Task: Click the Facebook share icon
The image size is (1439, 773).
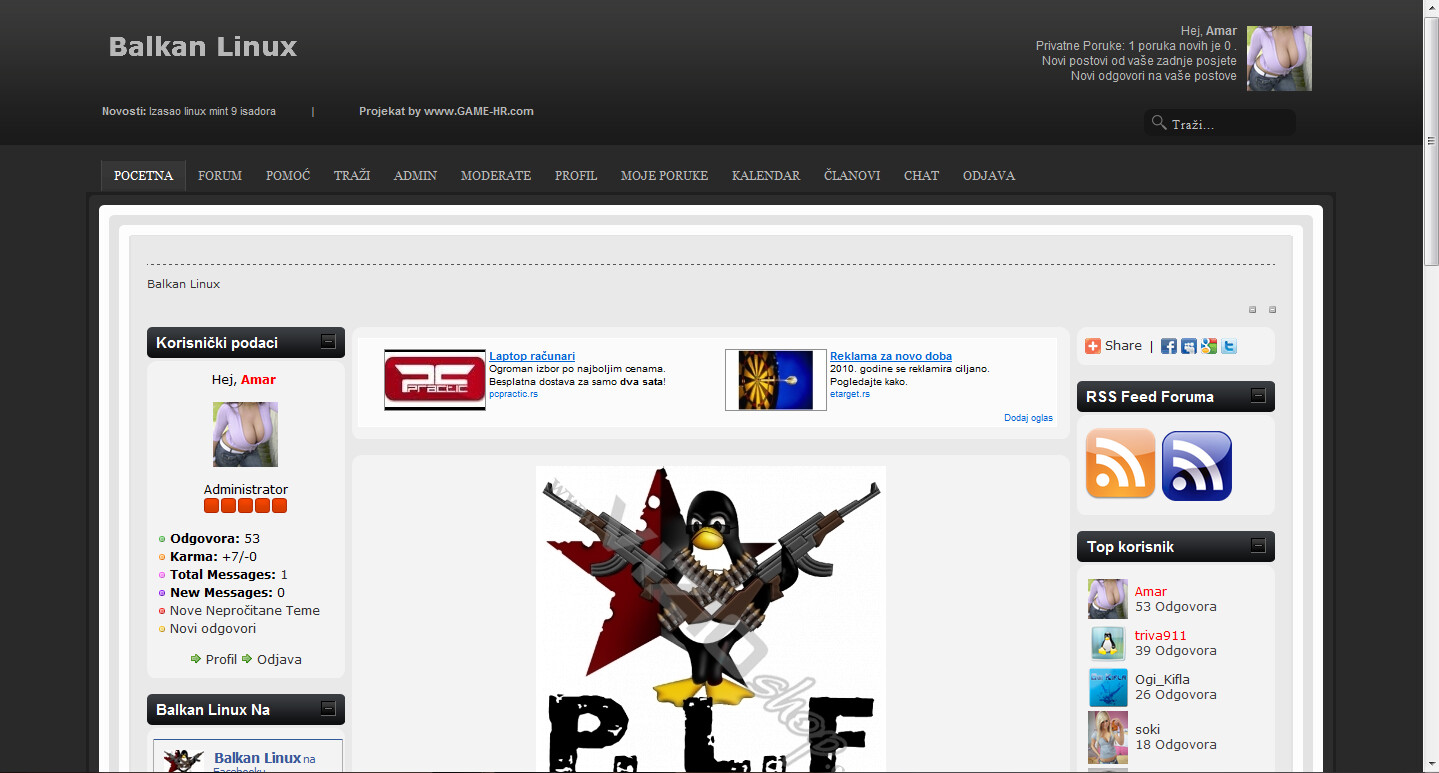Action: point(1169,346)
